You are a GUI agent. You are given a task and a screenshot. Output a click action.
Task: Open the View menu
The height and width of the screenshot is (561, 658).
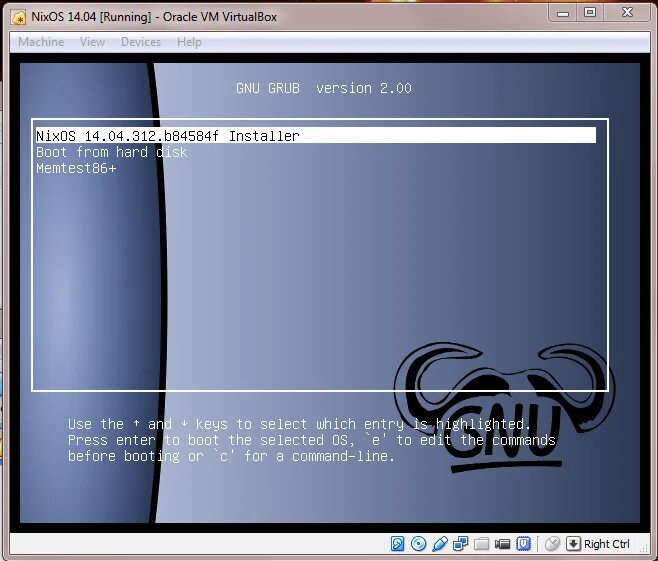pyautogui.click(x=92, y=42)
